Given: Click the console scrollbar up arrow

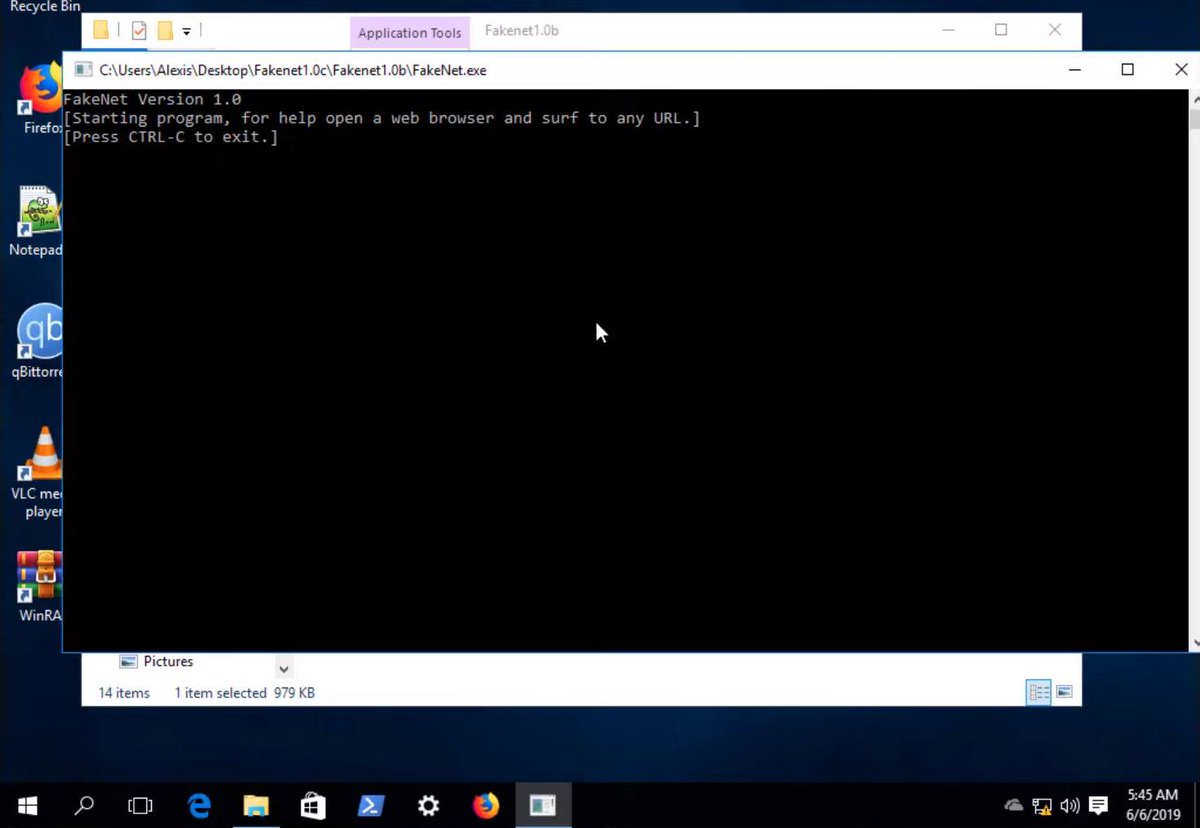Looking at the screenshot, I should click(1195, 99).
